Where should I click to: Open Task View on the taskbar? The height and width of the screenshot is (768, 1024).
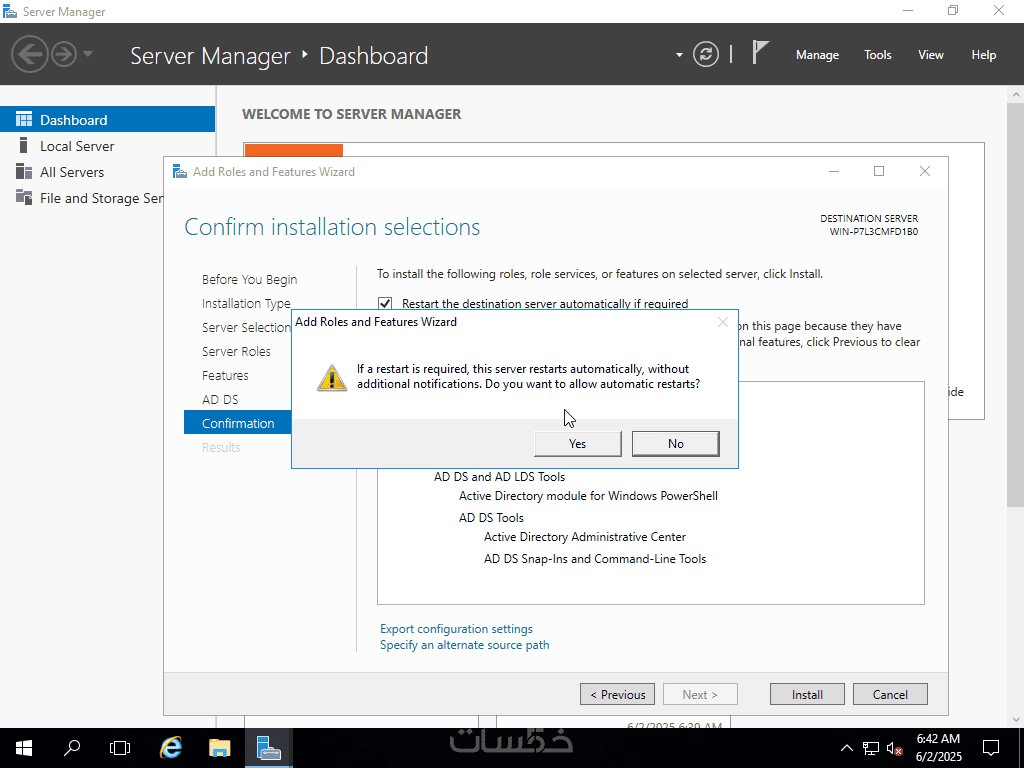[120, 748]
